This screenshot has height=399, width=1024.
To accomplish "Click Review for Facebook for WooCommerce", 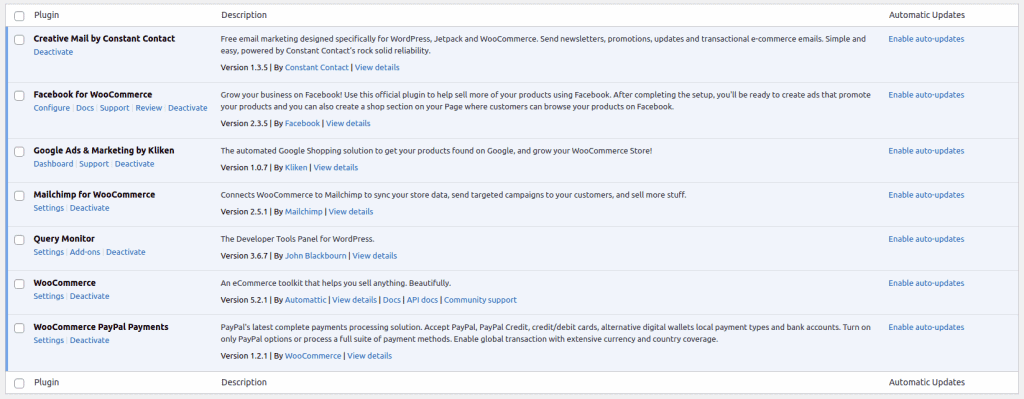I will 149,108.
